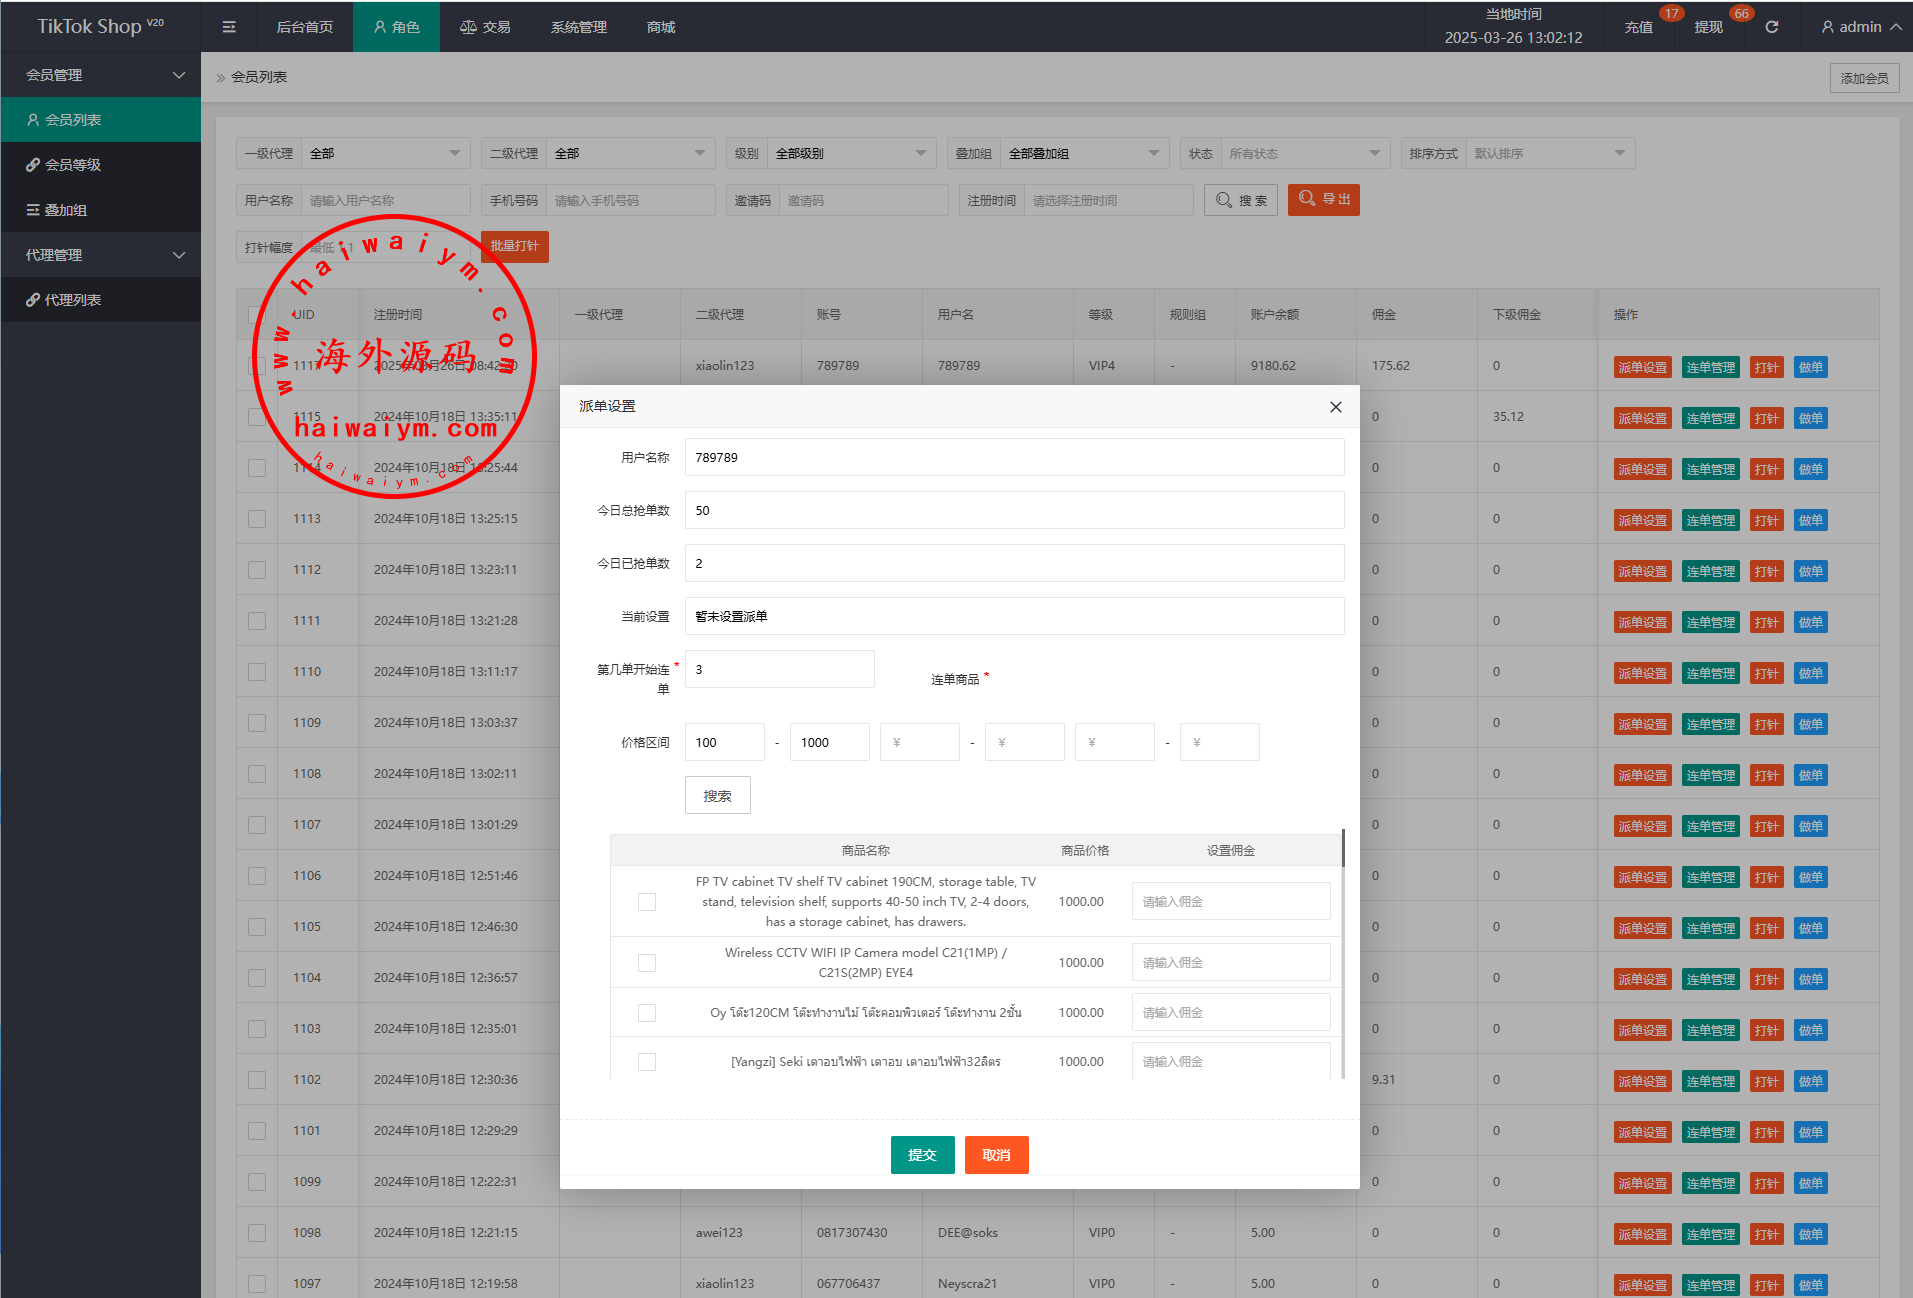Check the FP TV cabinet product checkbox
1913x1298 pixels.
647,902
